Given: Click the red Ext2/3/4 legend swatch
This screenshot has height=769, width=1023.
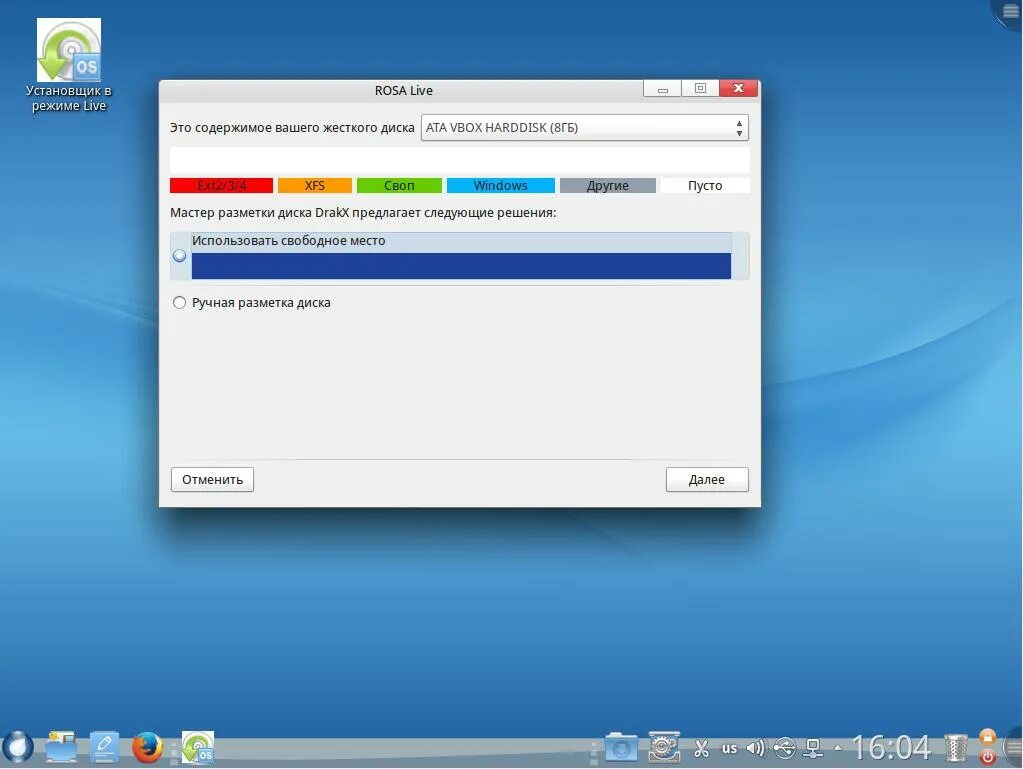Looking at the screenshot, I should 221,185.
